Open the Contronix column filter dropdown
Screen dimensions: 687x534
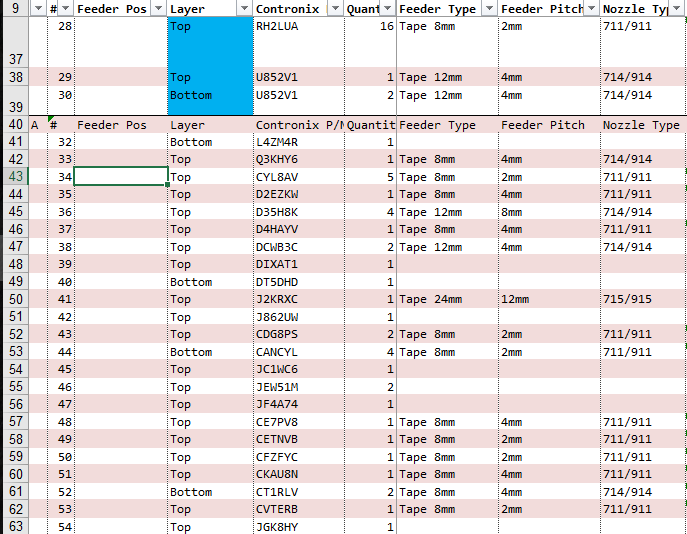[335, 8]
